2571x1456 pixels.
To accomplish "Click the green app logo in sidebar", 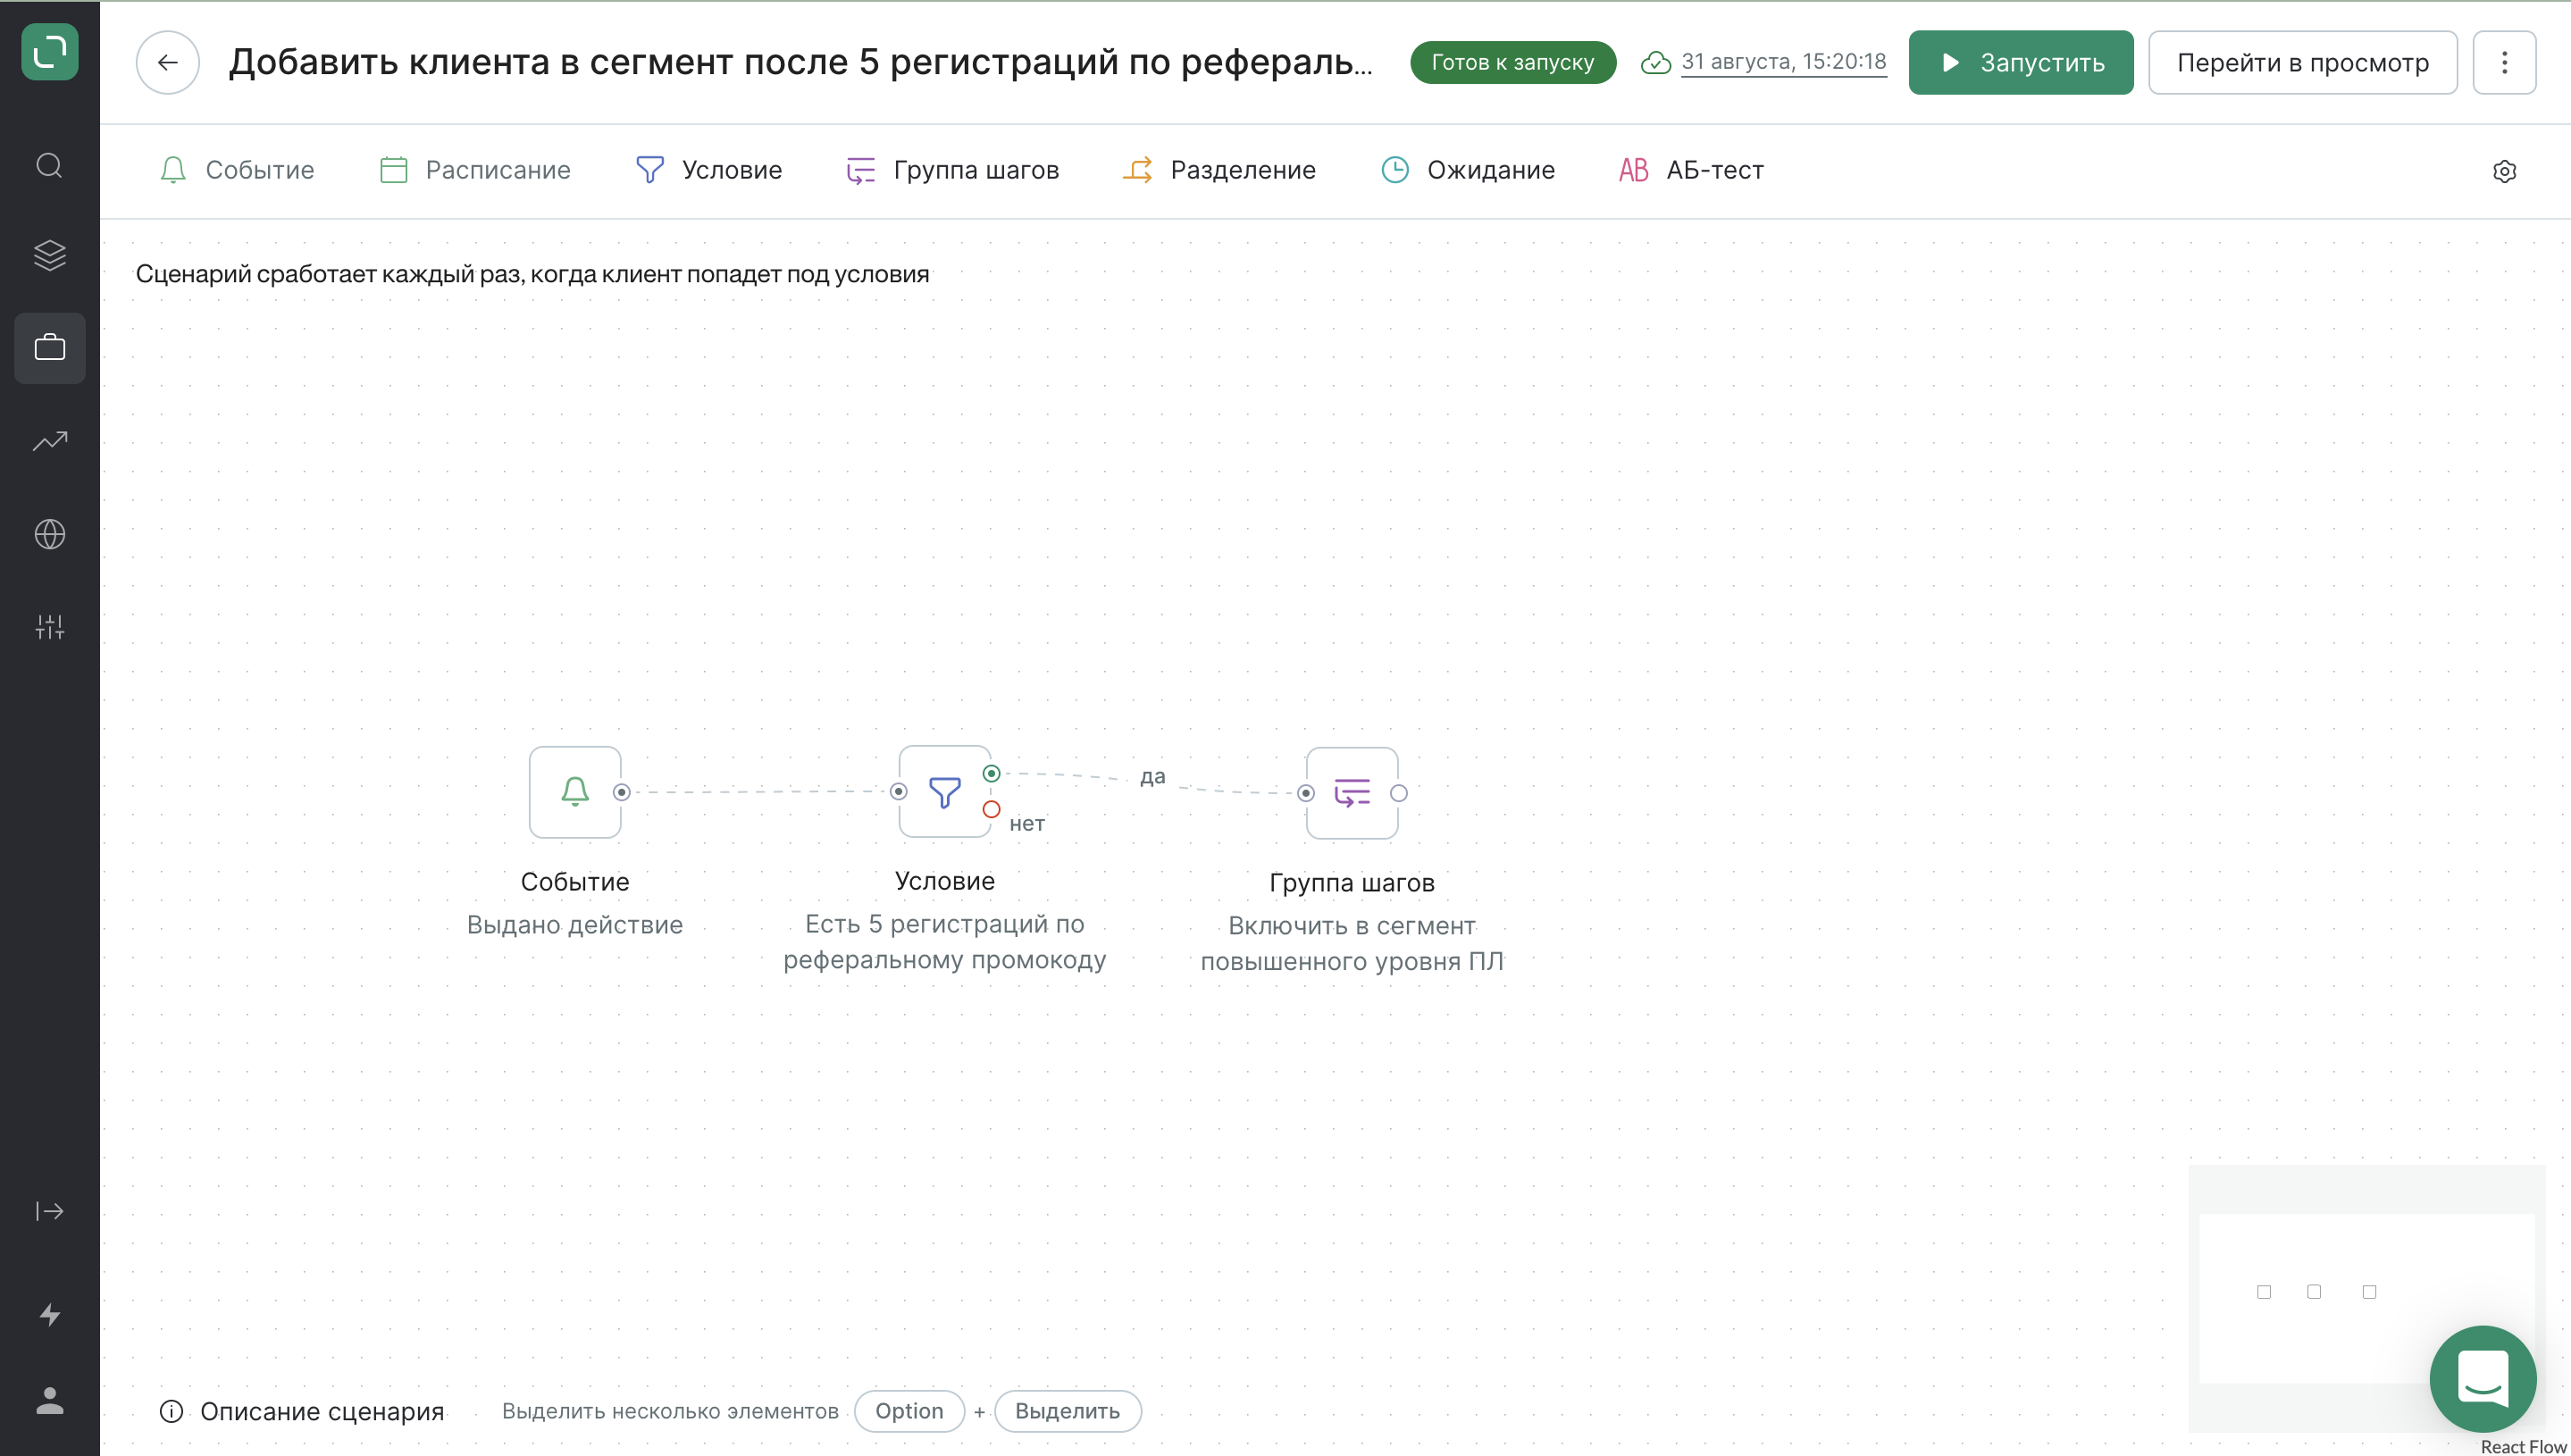I will (x=49, y=52).
